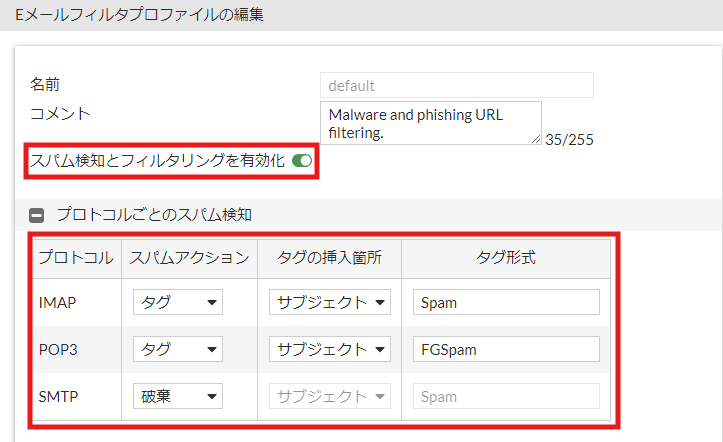Click the コメント text area

(431, 123)
